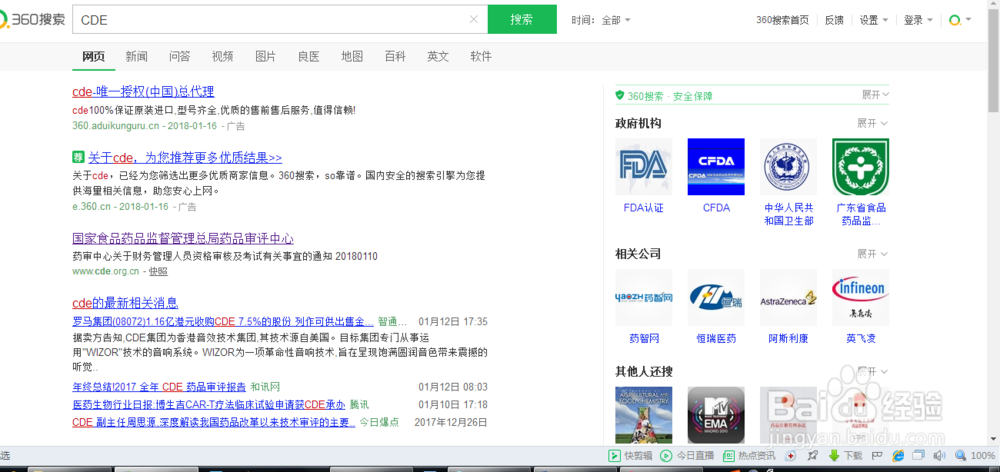Click the 广东省食品药品监 green logo

(860, 166)
